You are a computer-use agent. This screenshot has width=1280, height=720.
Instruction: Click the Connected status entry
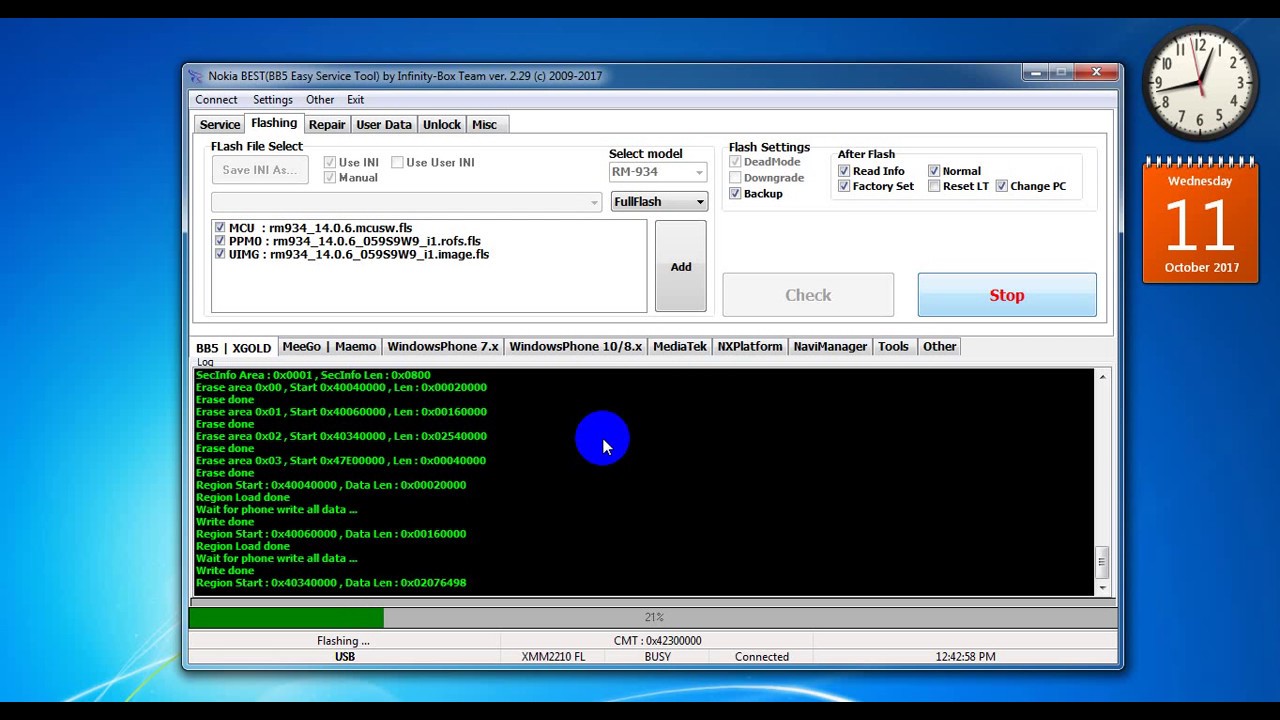click(762, 657)
